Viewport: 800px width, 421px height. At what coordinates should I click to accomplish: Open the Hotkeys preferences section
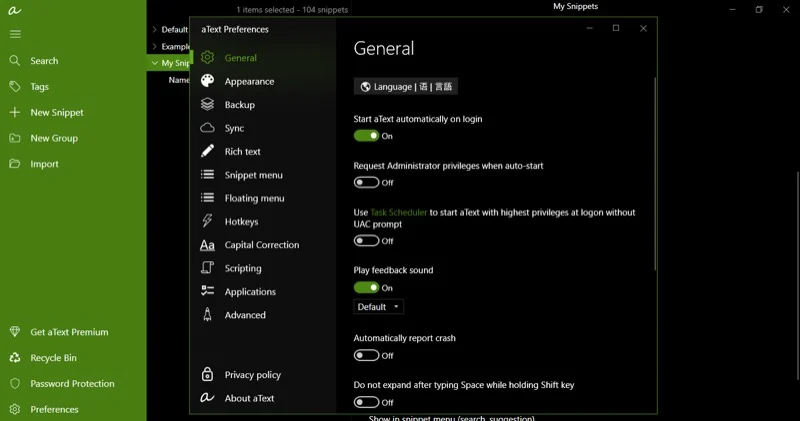point(241,222)
